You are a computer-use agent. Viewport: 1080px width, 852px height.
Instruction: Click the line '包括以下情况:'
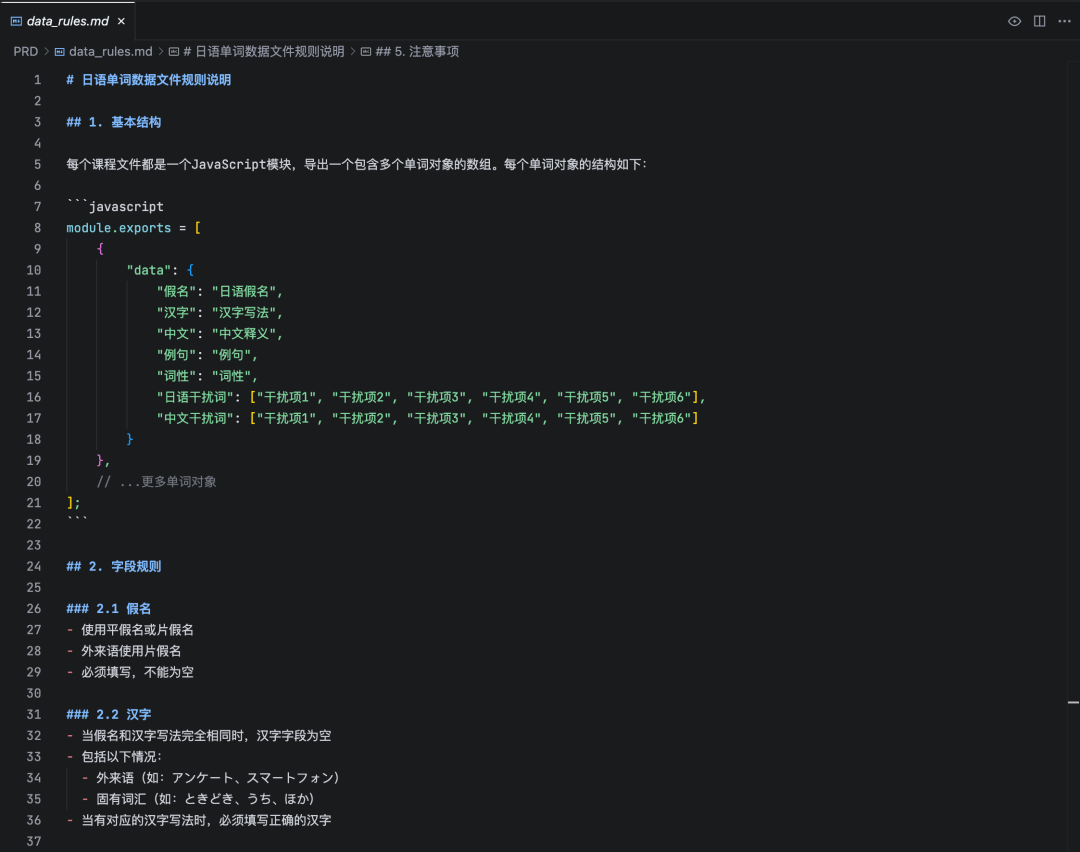click(121, 757)
